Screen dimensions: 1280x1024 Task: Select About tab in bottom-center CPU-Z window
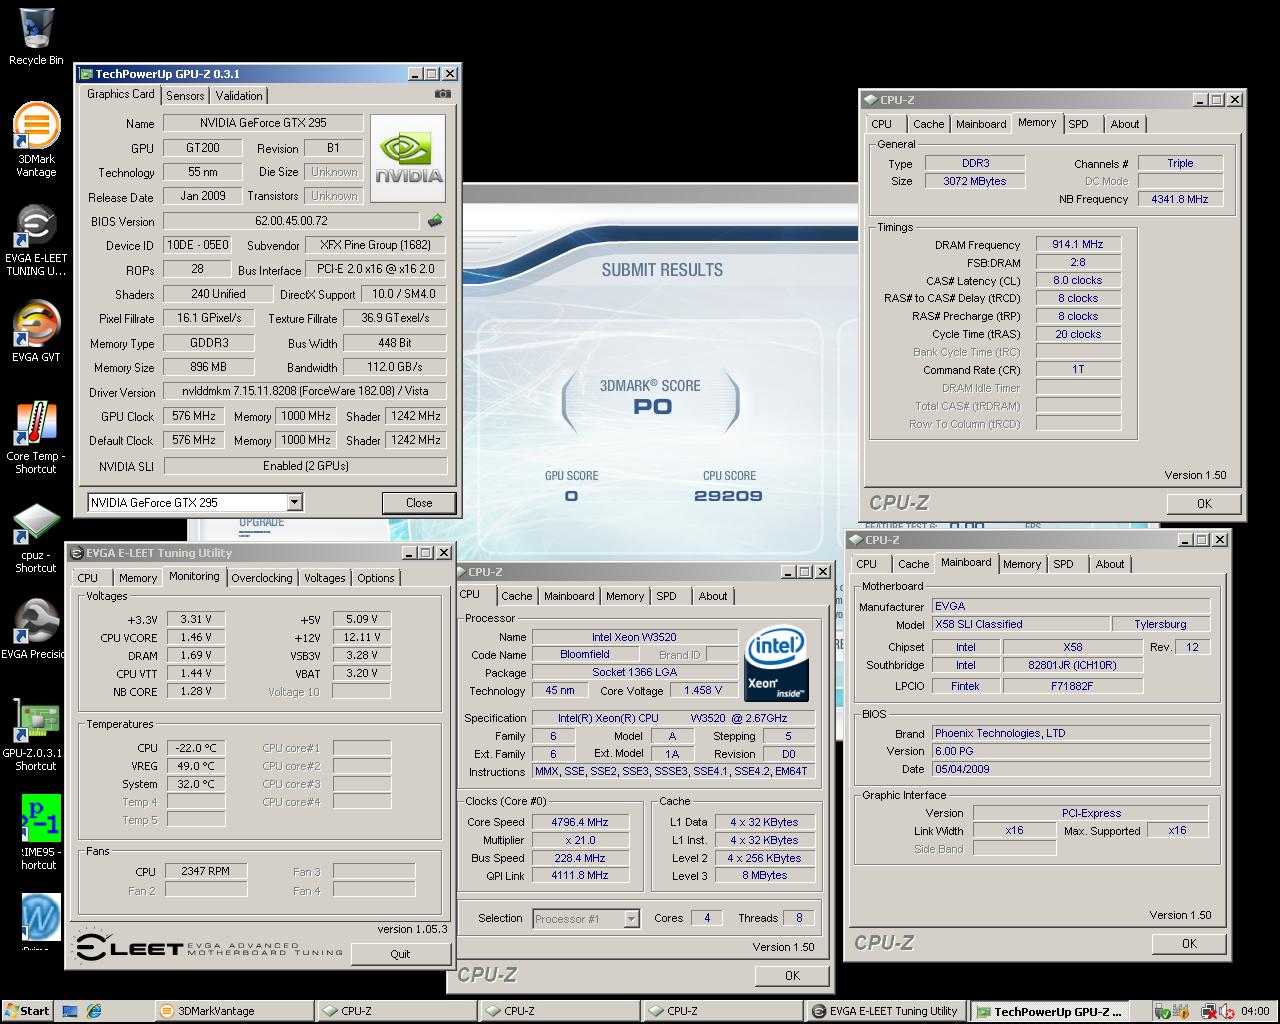(x=713, y=596)
